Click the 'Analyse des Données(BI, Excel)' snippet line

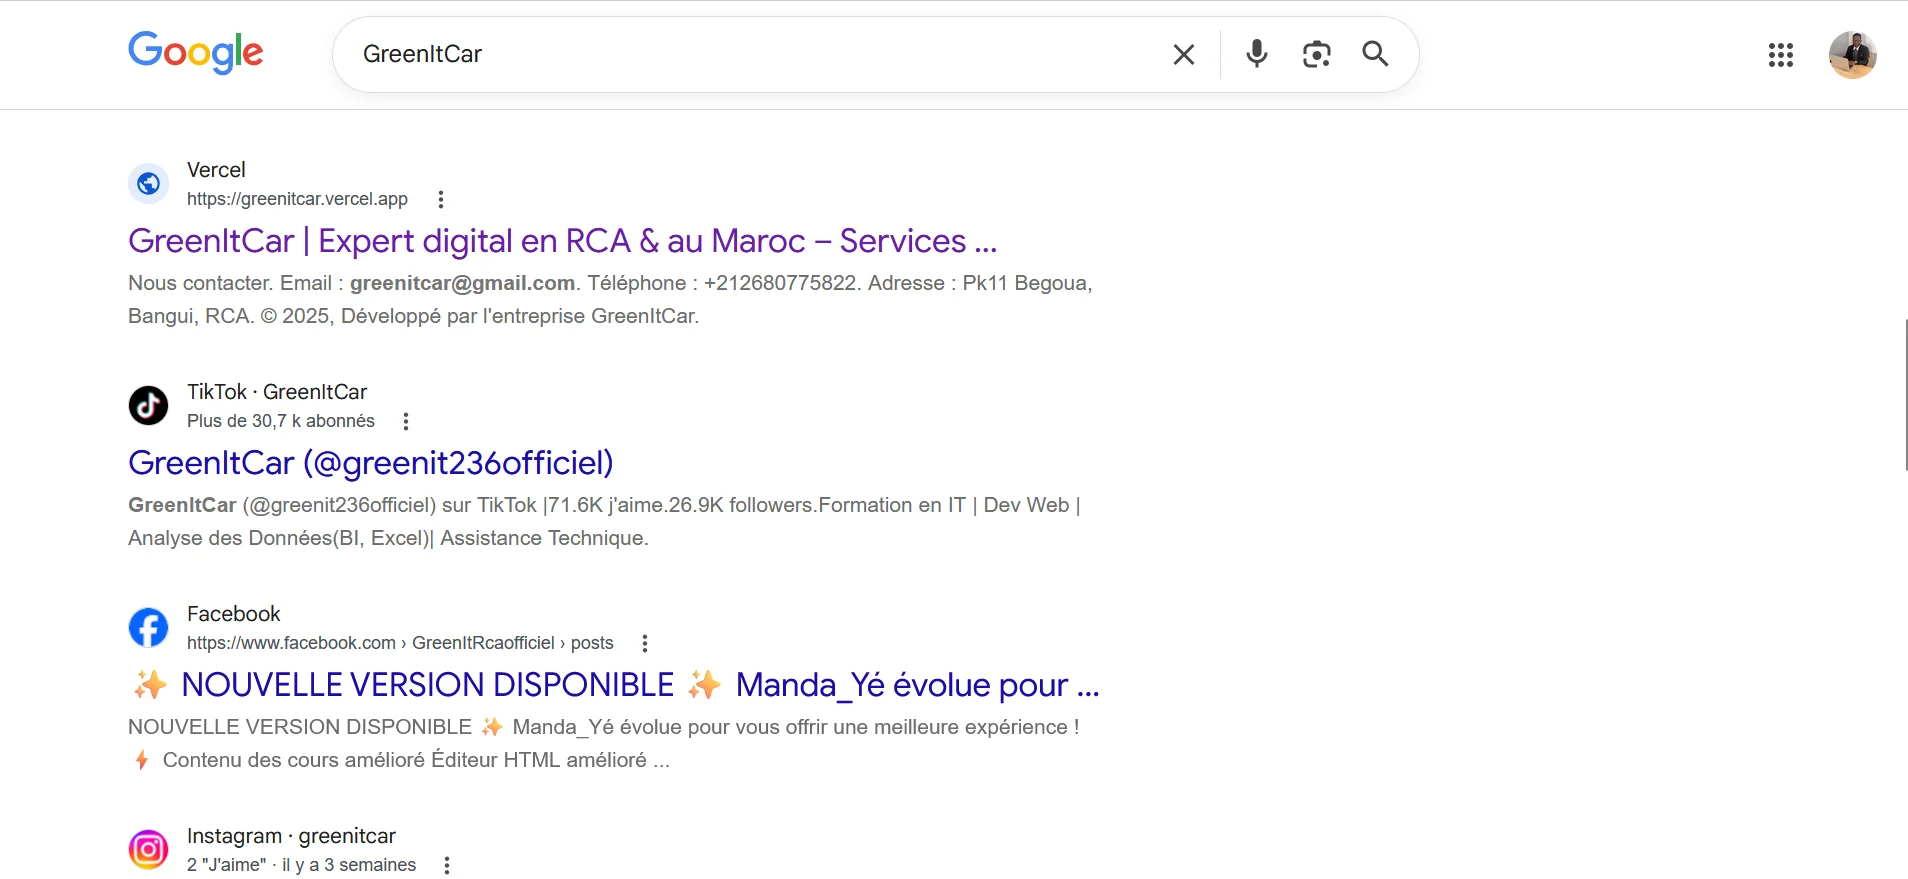click(388, 538)
